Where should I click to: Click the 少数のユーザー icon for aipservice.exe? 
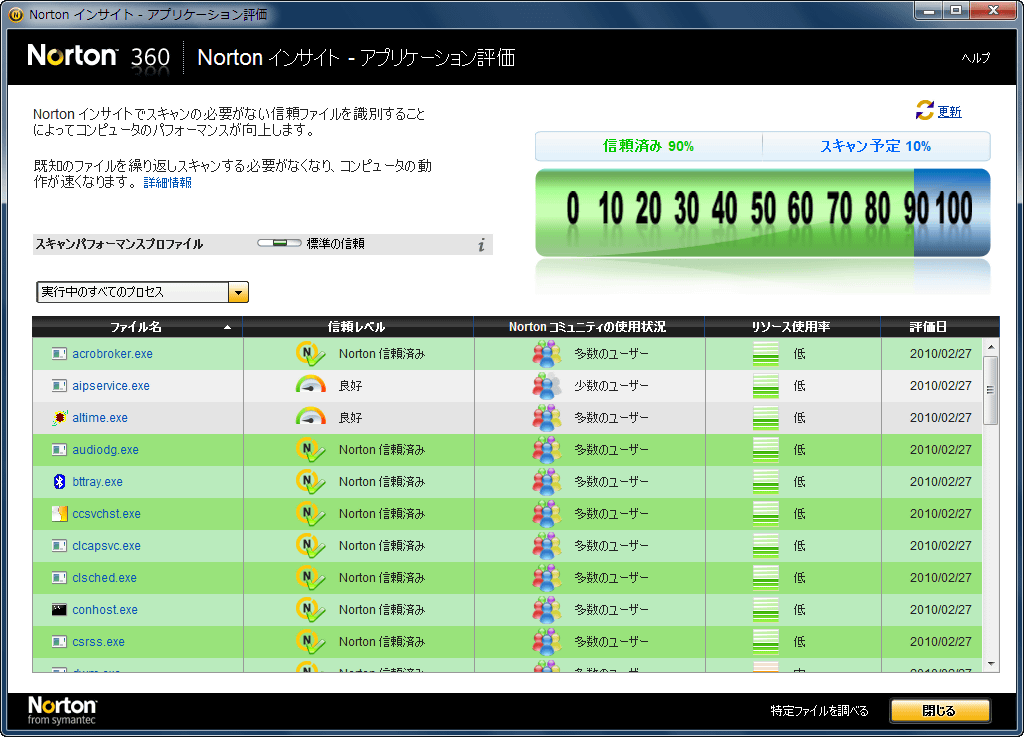pos(547,386)
